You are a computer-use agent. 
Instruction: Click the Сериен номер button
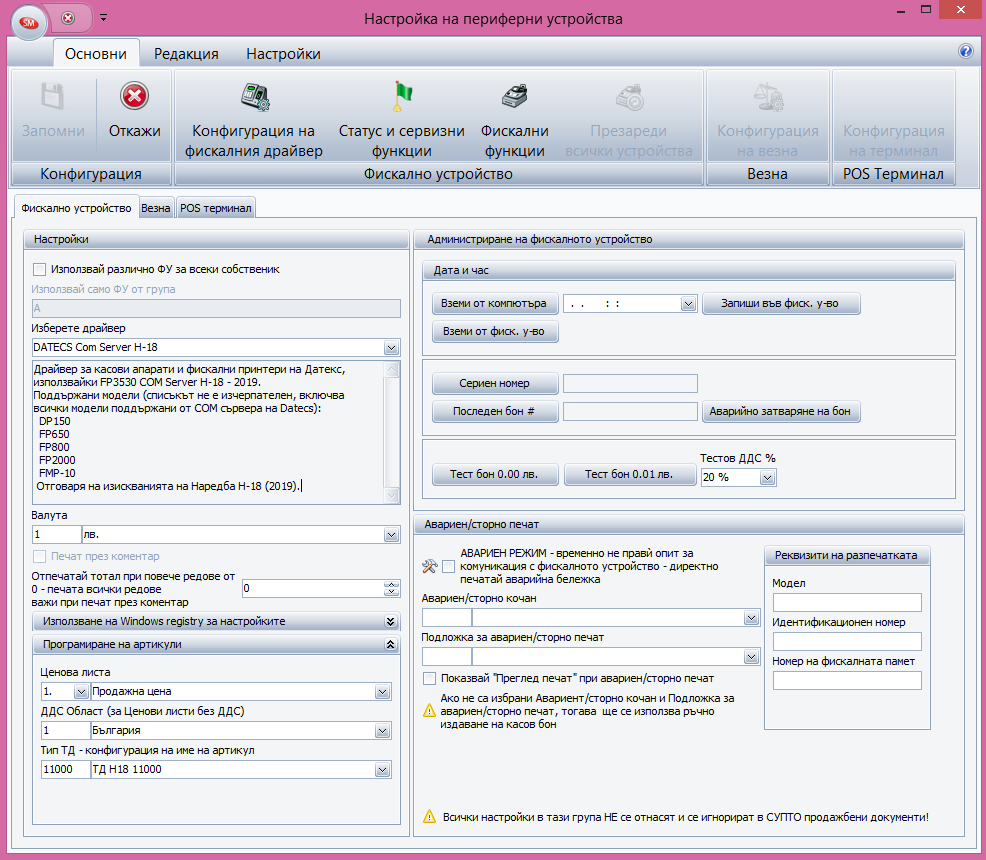494,383
